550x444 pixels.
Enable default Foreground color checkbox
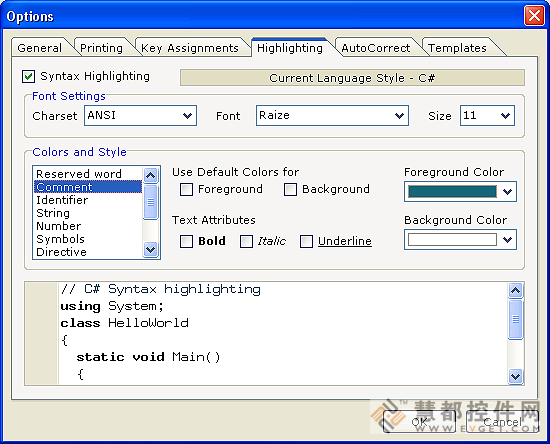point(186,189)
